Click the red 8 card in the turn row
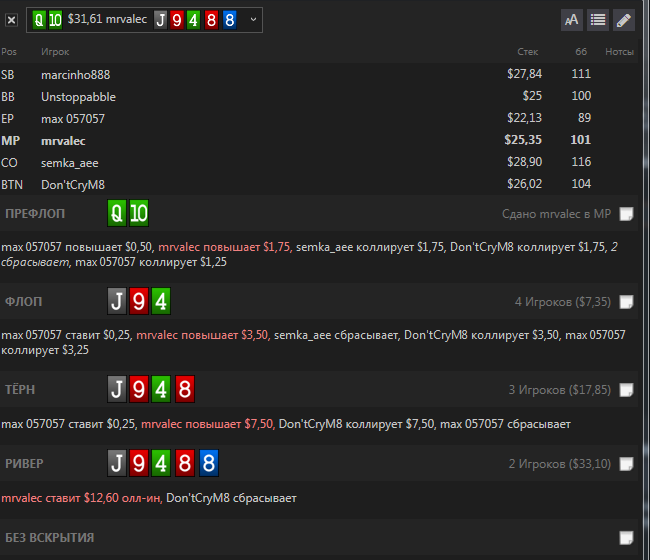The height and width of the screenshot is (560, 650). coord(185,389)
